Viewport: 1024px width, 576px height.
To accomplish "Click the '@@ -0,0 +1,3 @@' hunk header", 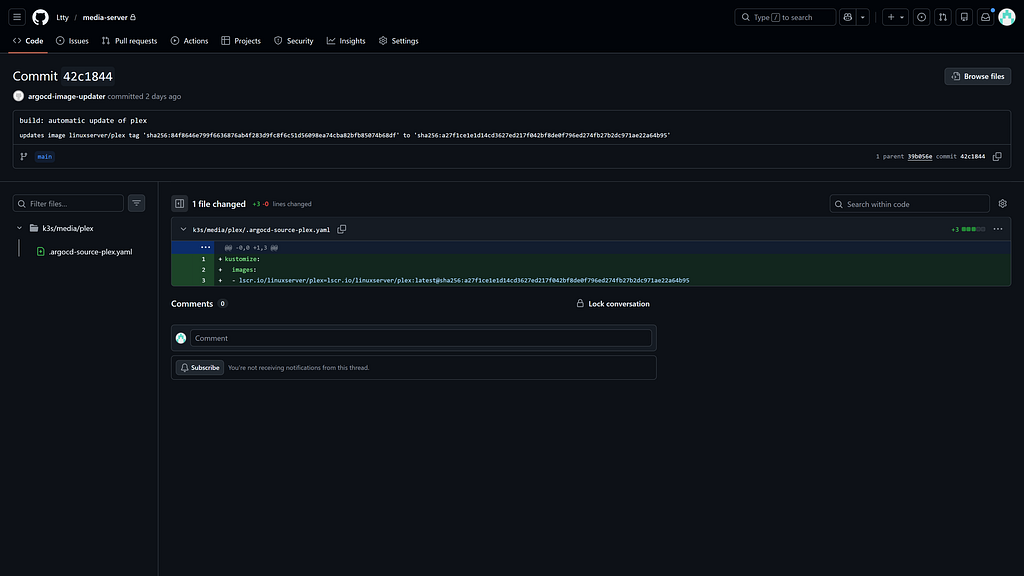I will [x=251, y=248].
